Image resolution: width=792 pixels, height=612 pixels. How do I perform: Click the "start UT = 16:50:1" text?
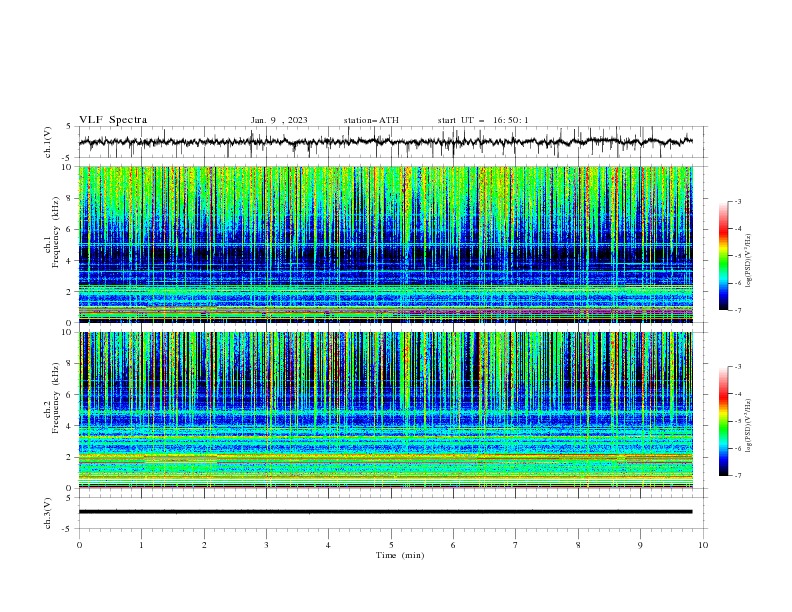pos(483,120)
